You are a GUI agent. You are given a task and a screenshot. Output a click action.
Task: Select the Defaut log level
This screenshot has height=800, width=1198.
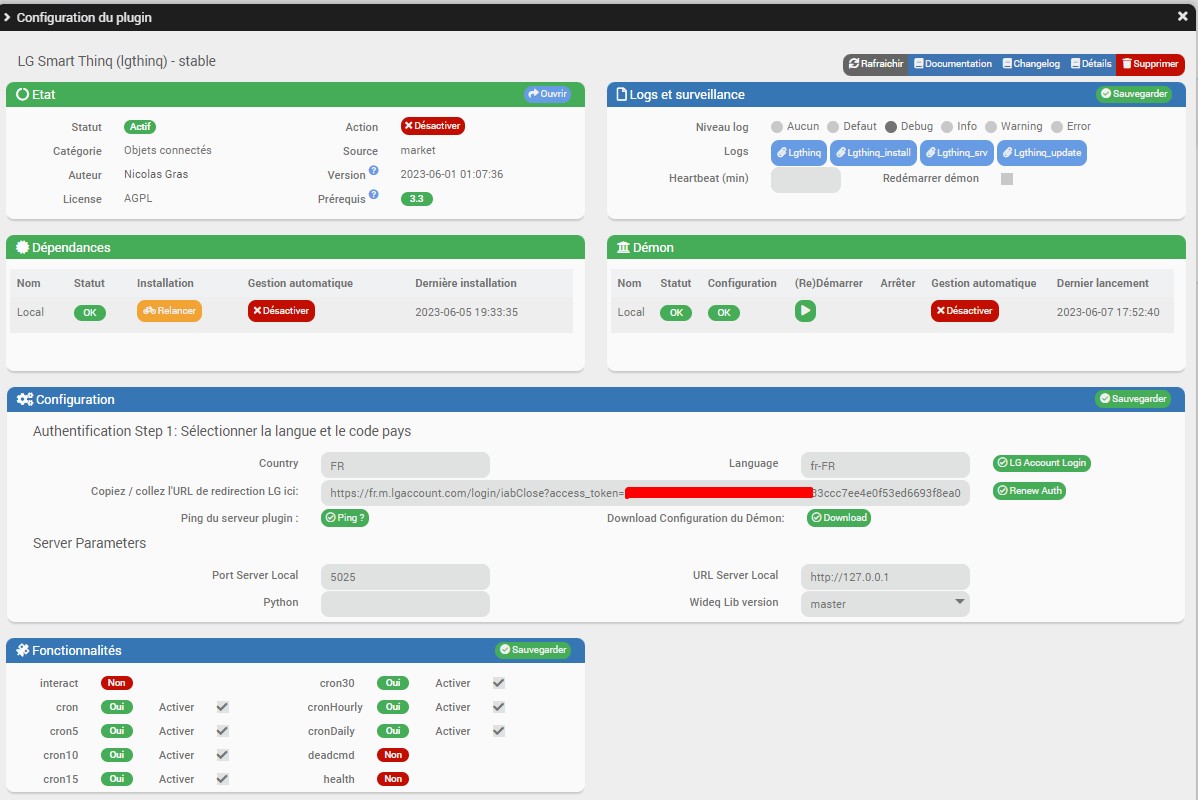[x=833, y=127]
